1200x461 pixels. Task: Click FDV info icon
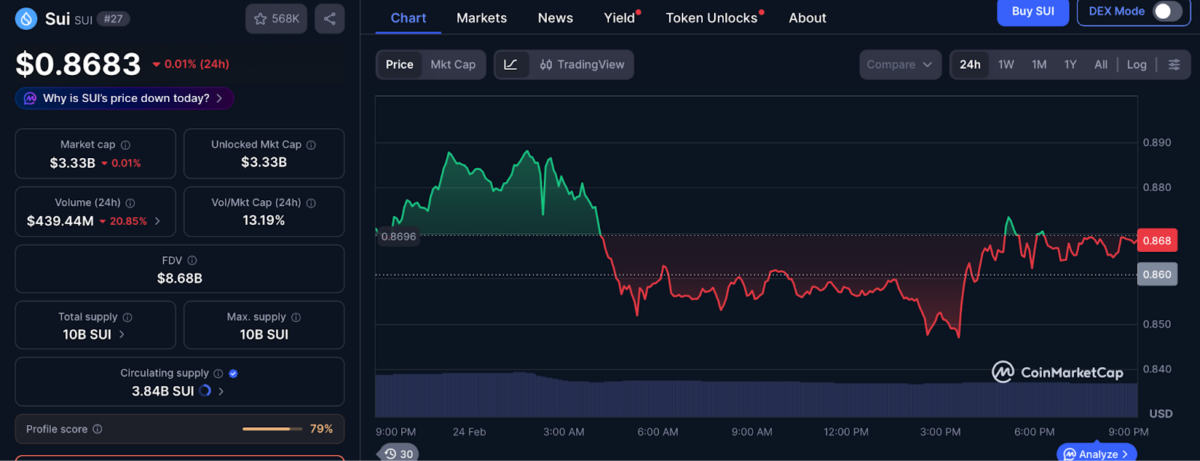192,260
